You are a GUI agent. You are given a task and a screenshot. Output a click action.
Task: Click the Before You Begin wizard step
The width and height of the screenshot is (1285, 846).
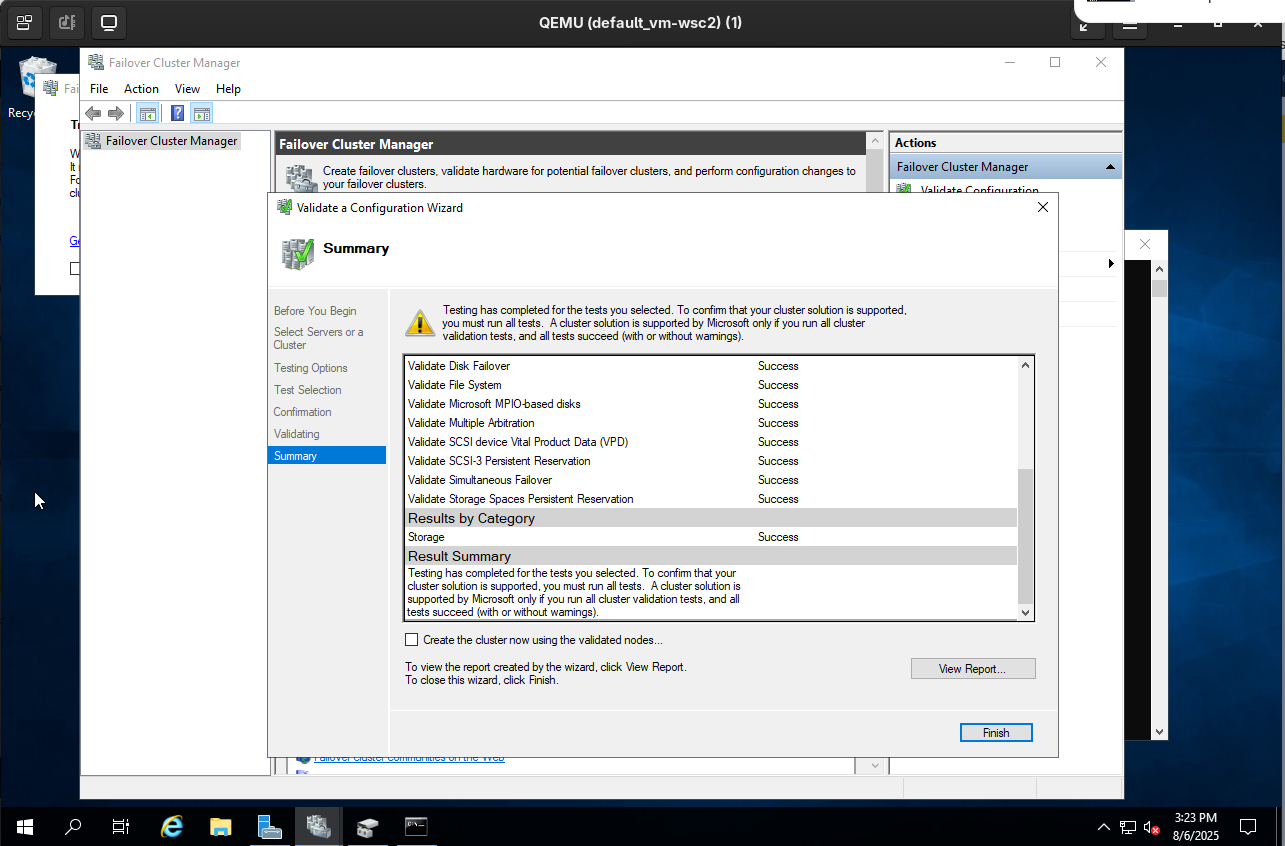(x=315, y=311)
